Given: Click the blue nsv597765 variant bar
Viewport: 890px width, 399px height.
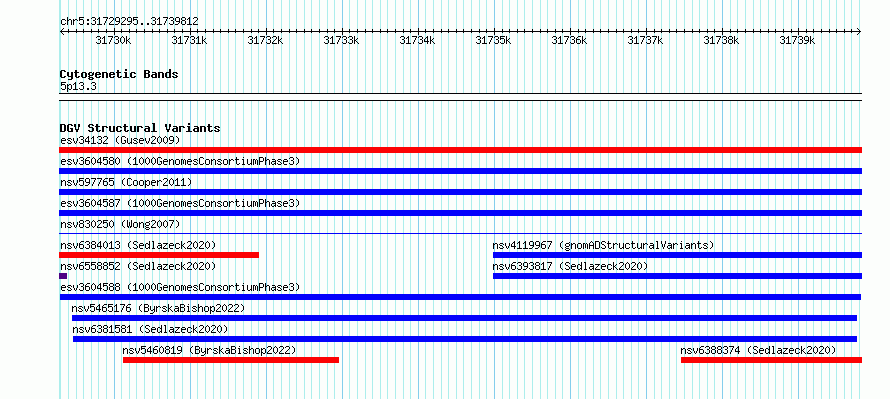Looking at the screenshot, I should [460, 192].
